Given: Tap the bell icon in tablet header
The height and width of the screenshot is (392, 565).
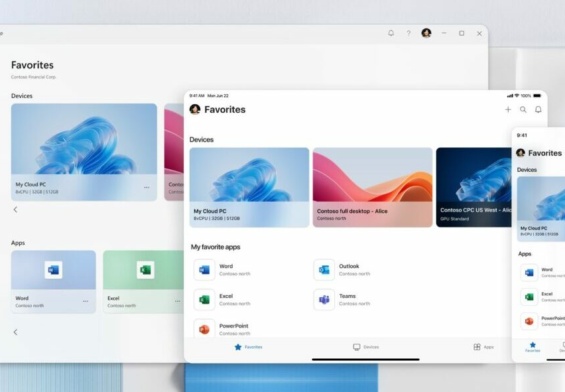Looking at the screenshot, I should [x=538, y=110].
